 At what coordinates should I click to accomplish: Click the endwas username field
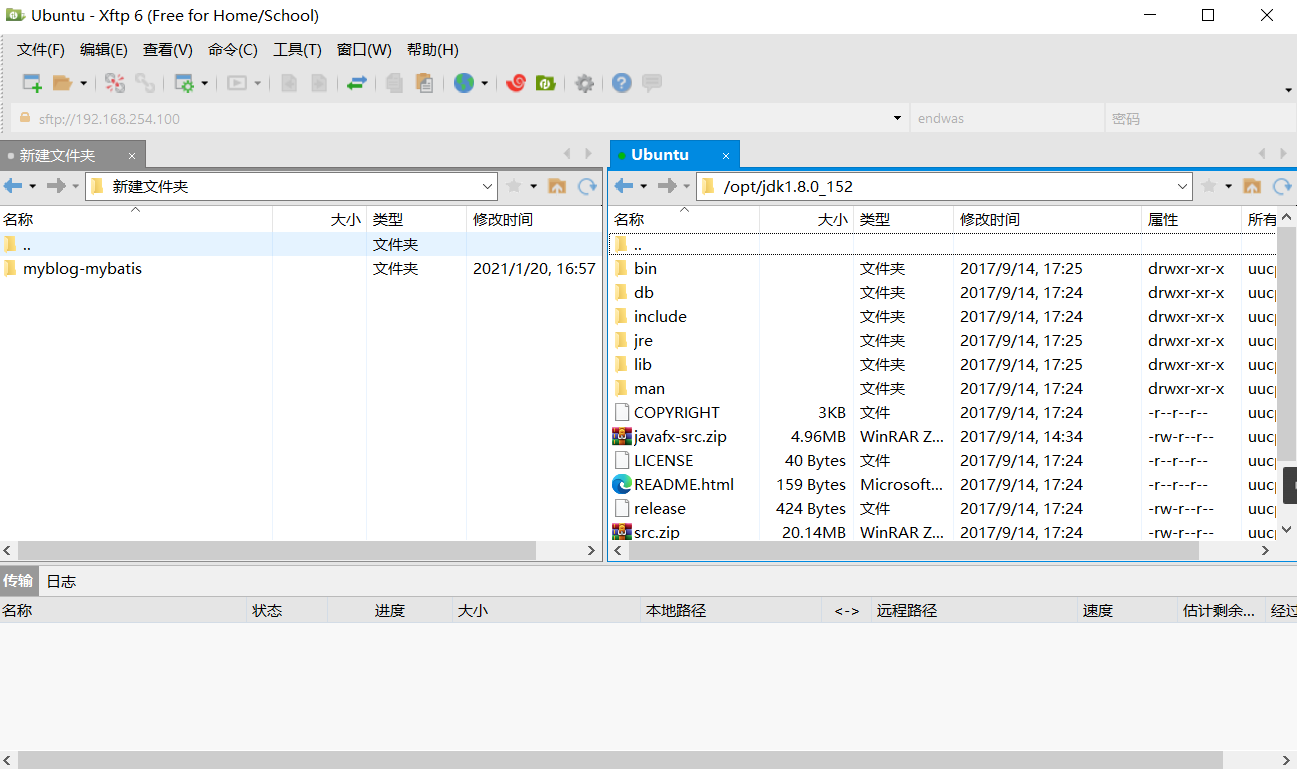[x=1007, y=118]
